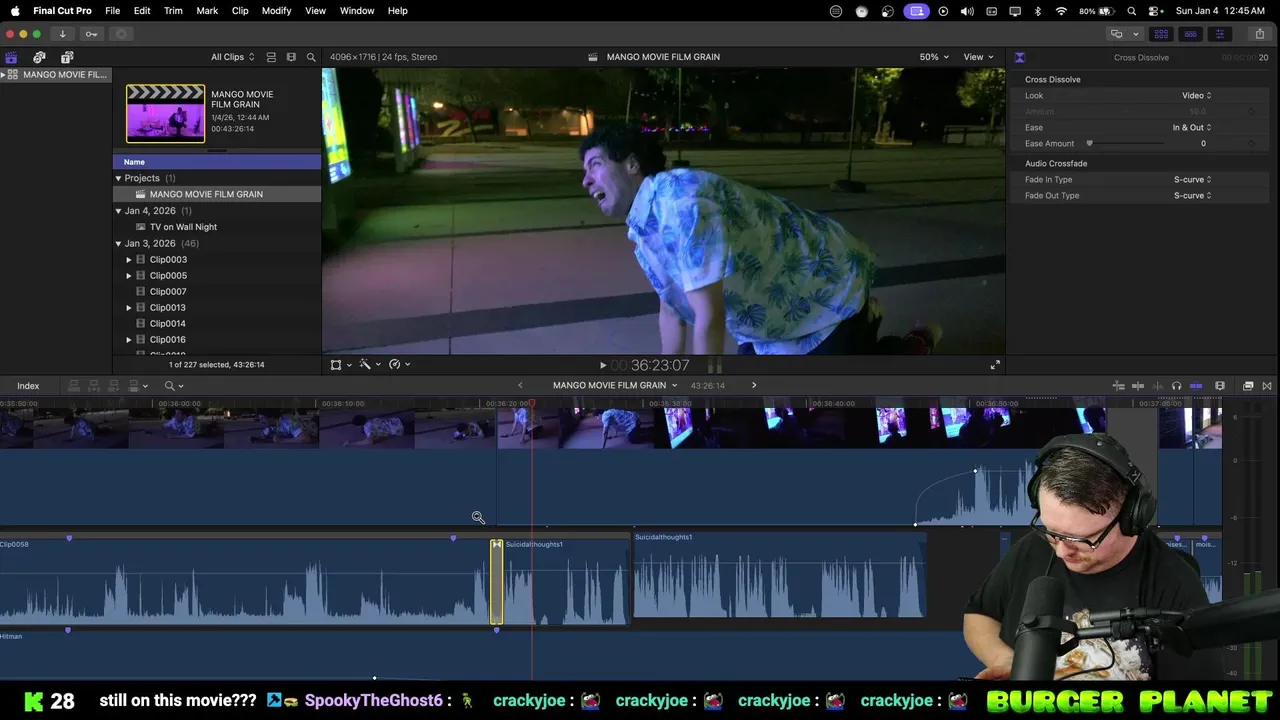The height and width of the screenshot is (720, 1280).
Task: Toggle clip appearance filmstrip/list view icon
Action: (x=271, y=57)
